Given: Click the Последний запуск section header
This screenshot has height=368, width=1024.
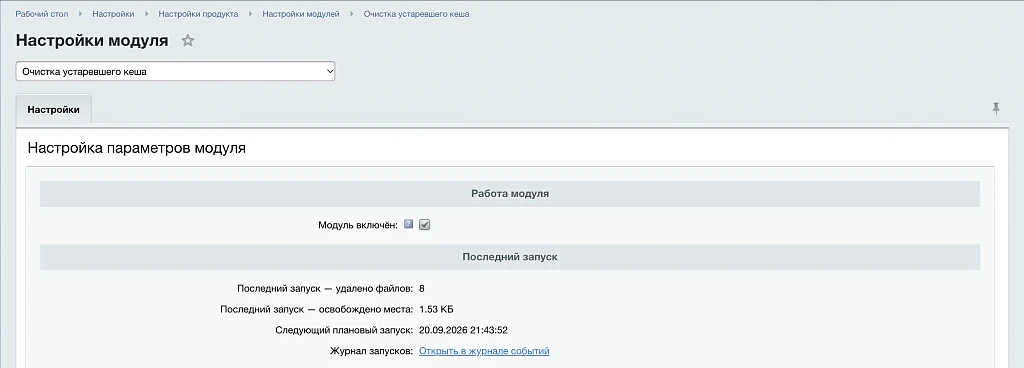Looking at the screenshot, I should [509, 257].
